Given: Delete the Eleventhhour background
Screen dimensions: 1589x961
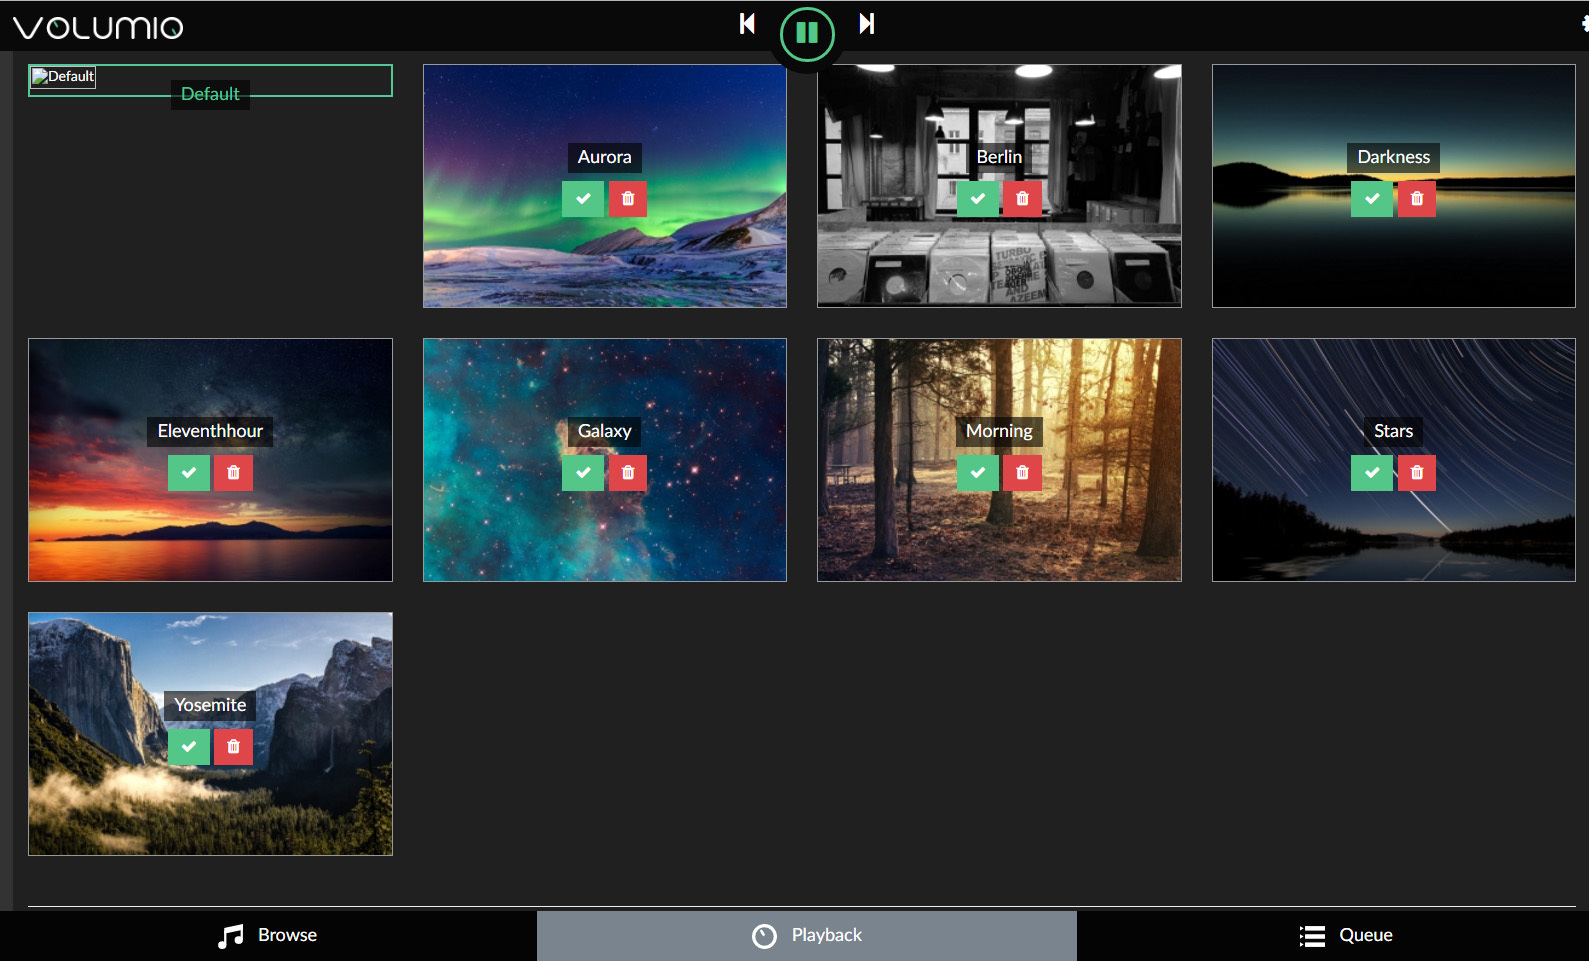Looking at the screenshot, I should tap(234, 473).
